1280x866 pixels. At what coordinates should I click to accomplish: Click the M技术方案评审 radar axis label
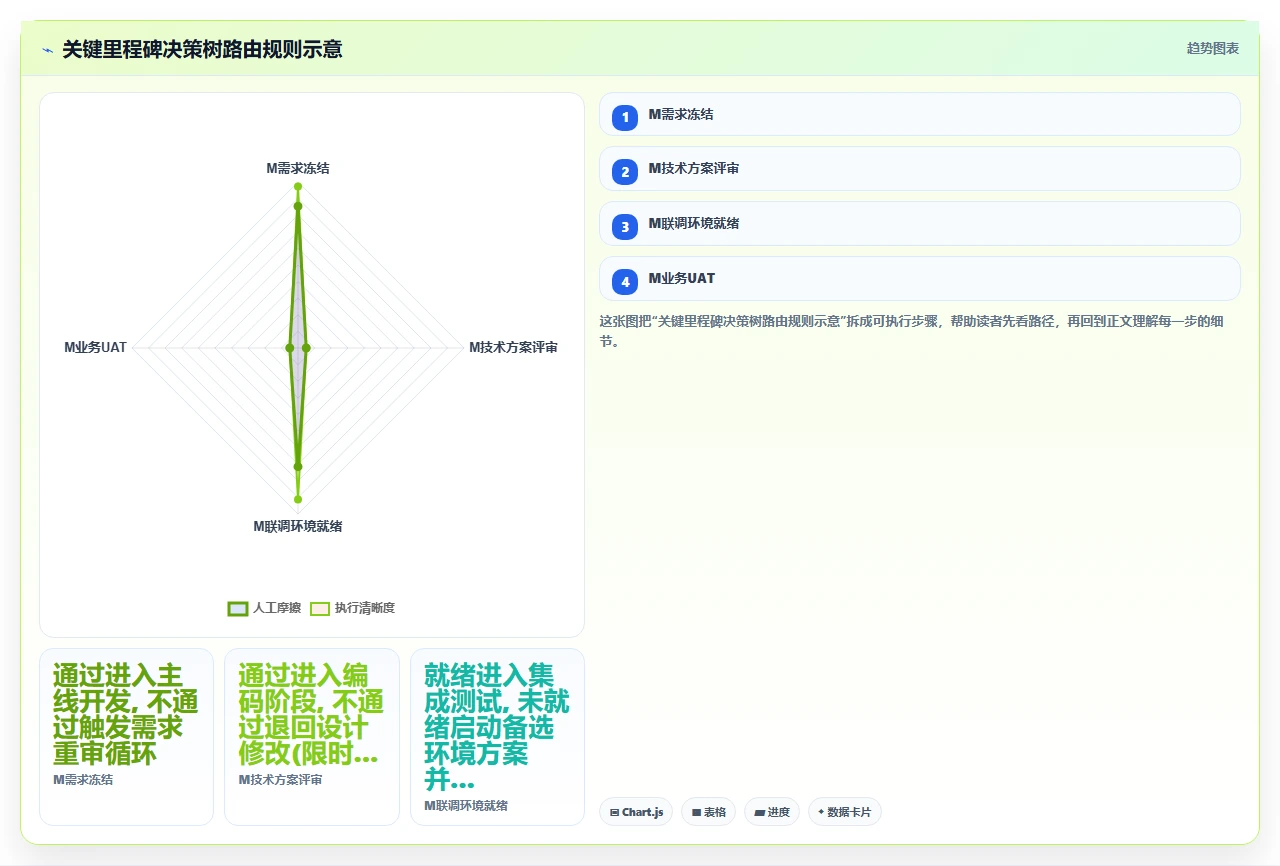click(x=513, y=347)
